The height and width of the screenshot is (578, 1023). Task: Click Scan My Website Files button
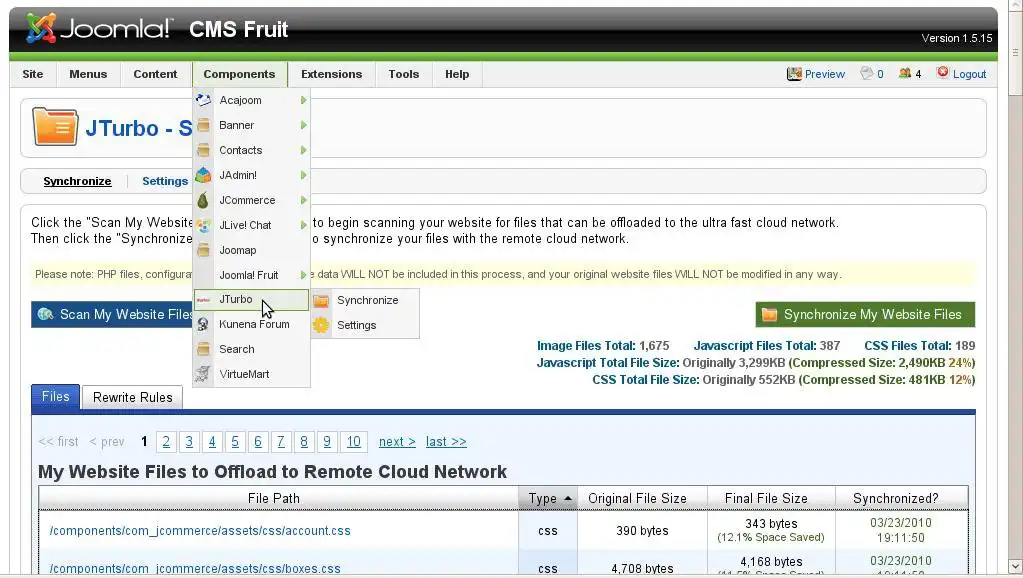pos(112,314)
